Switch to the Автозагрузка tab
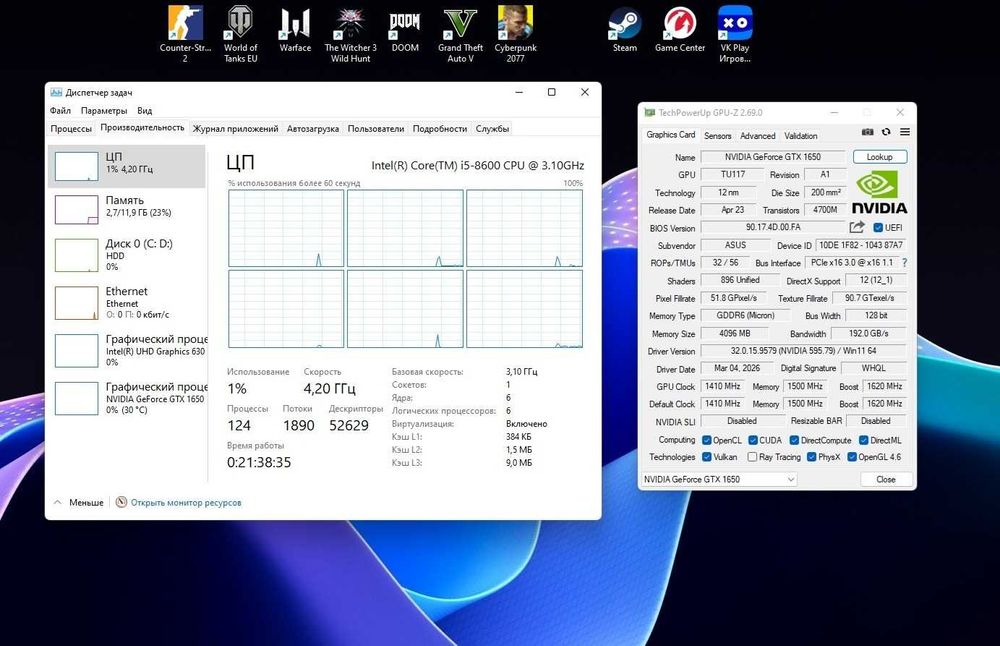 [x=312, y=128]
